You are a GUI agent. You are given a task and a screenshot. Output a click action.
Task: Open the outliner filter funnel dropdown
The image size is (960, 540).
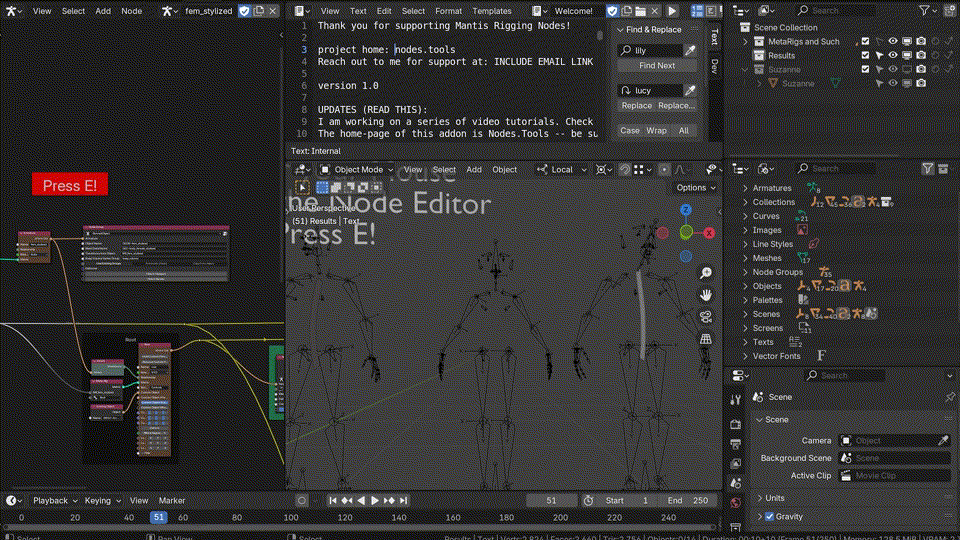pos(928,10)
